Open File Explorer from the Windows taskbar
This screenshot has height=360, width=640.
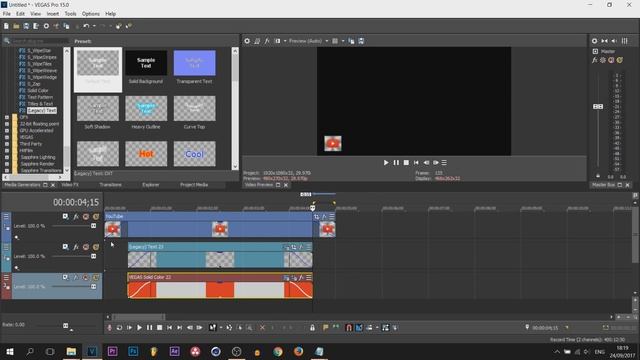coord(71,351)
